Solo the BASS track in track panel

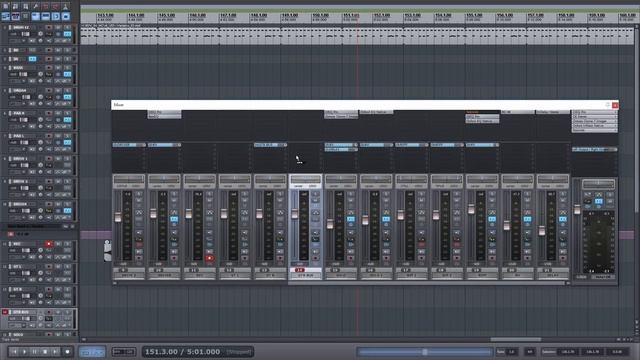(67, 68)
